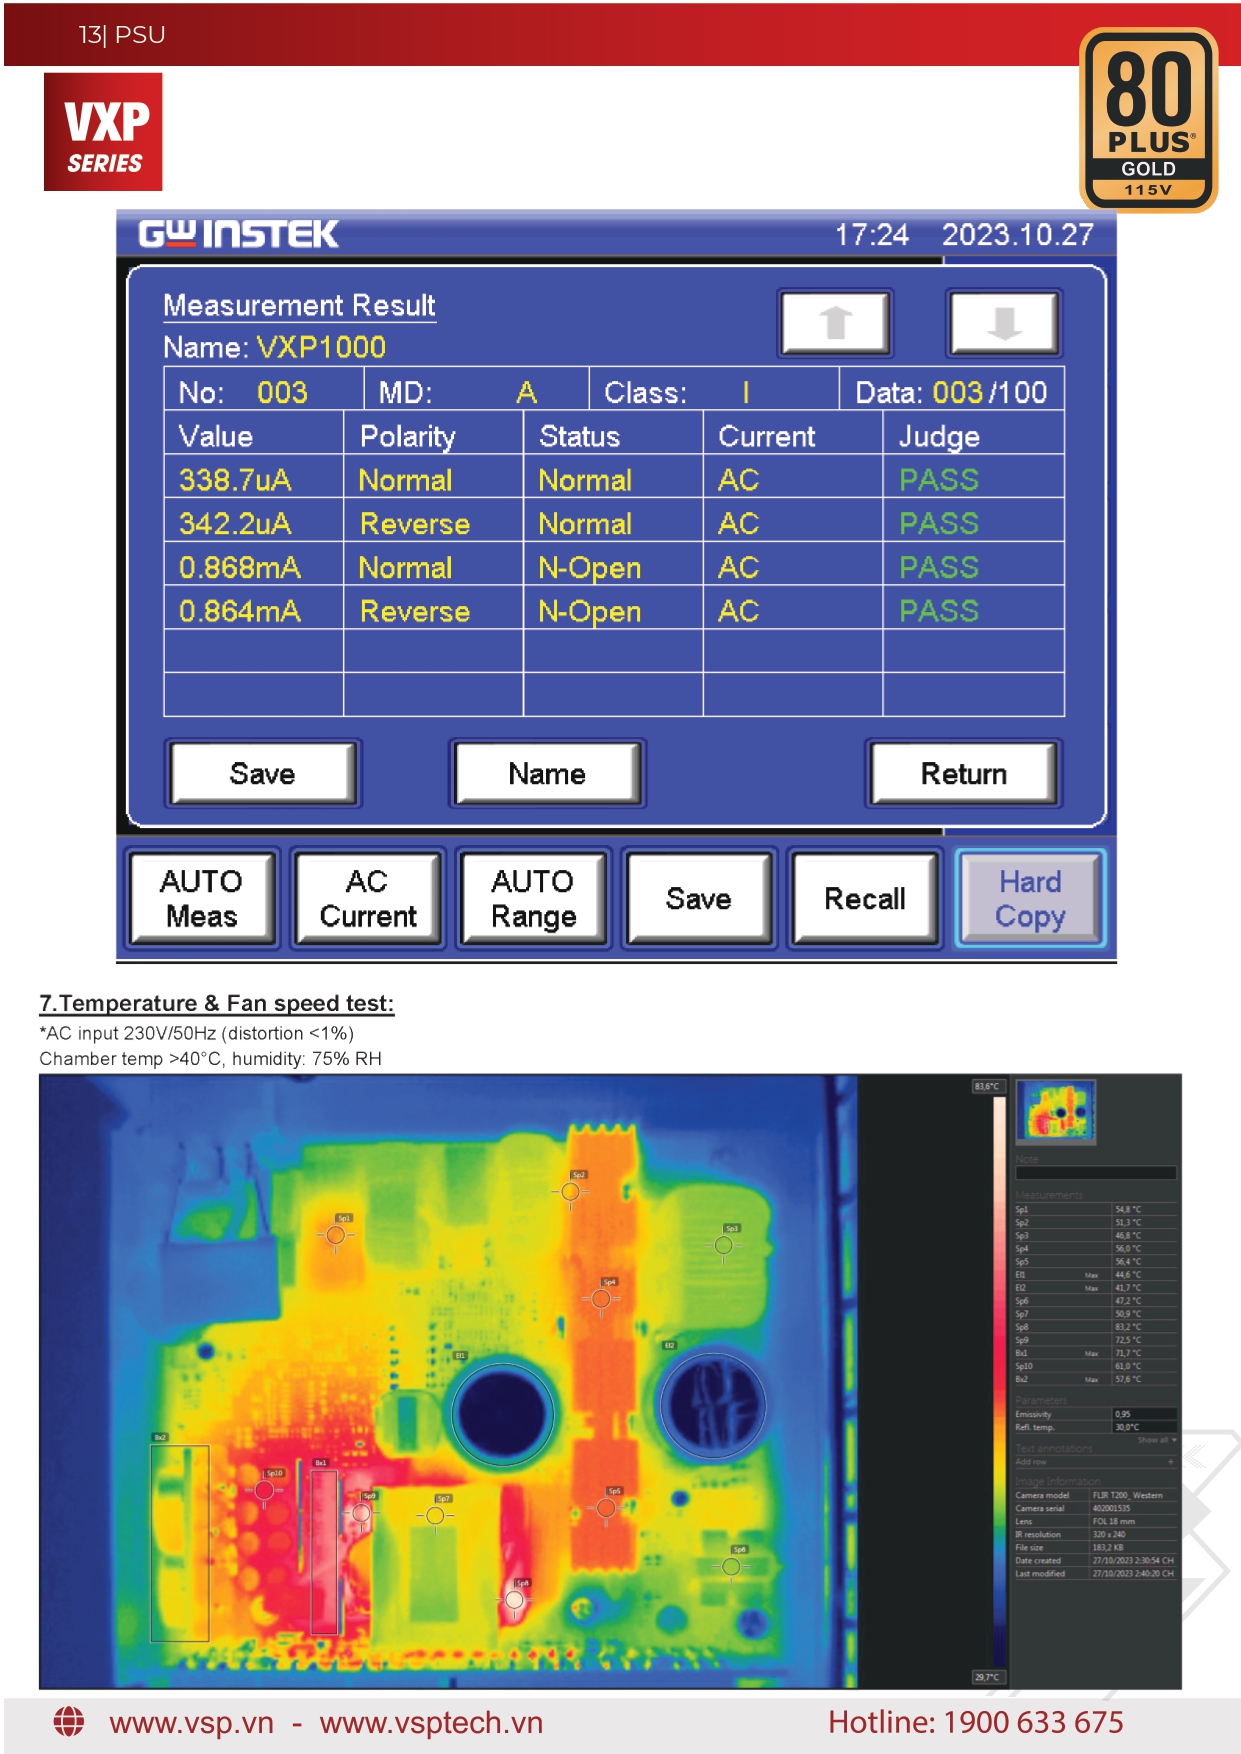Select the Hard Copy button
Screen dimensions: 1241x1754
point(1030,898)
